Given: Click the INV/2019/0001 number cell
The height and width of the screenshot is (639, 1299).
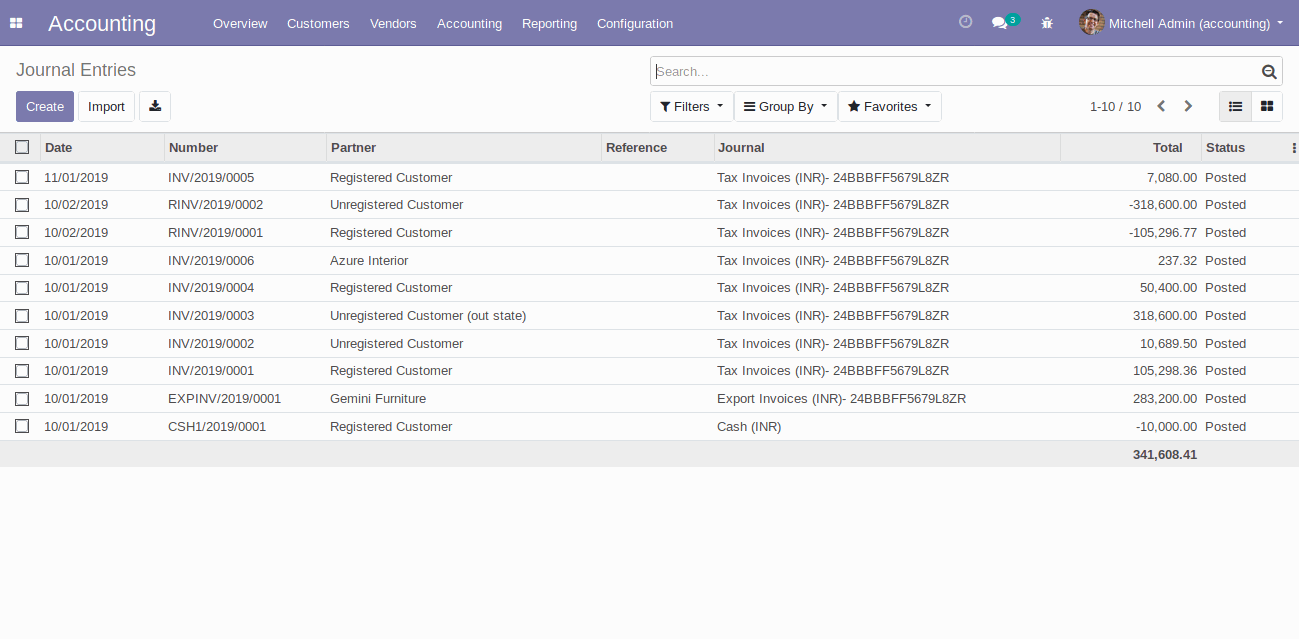Looking at the screenshot, I should (211, 371).
